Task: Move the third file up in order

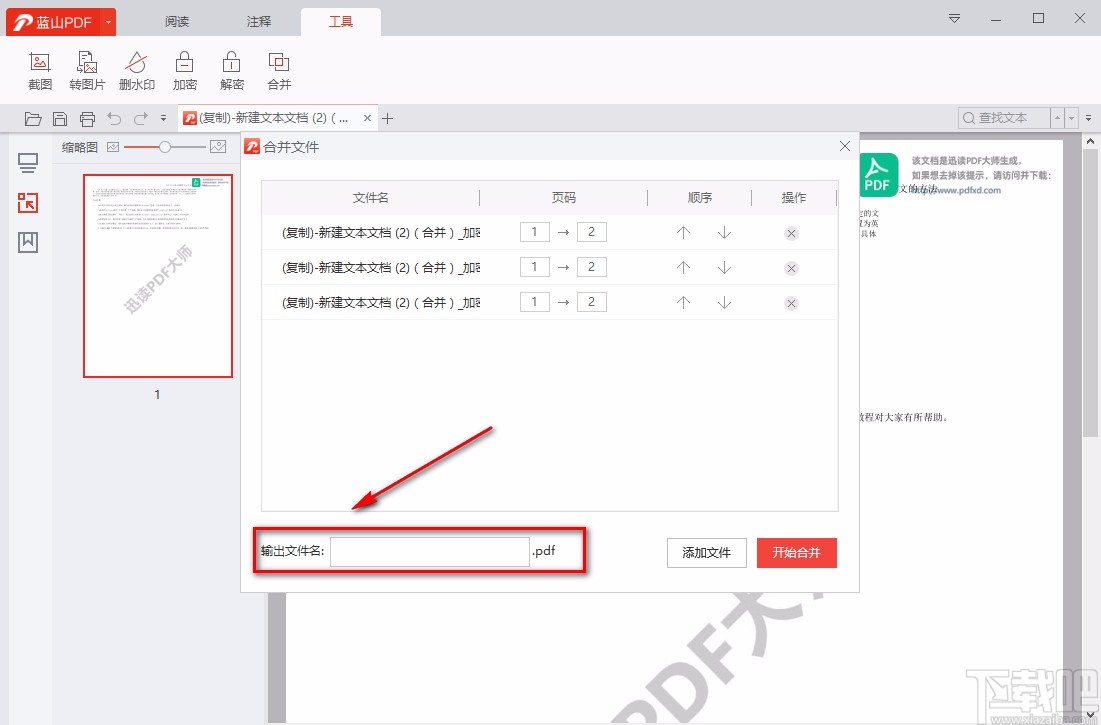Action: [684, 302]
